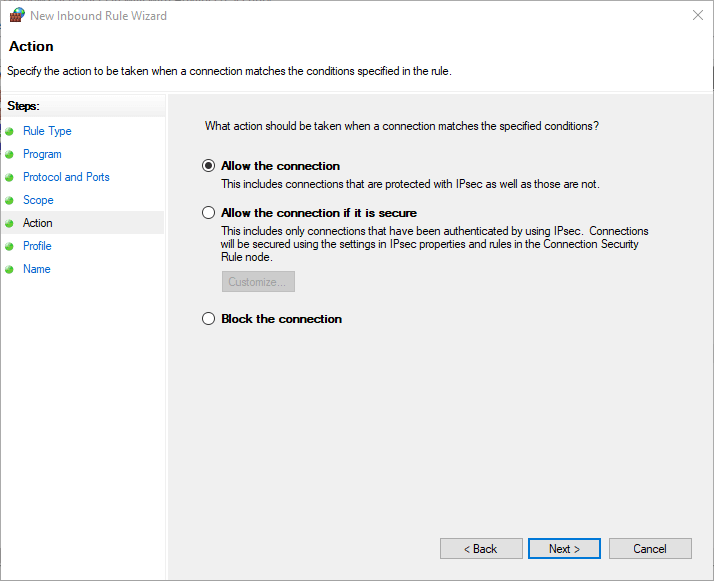714x581 pixels.
Task: Jump to the Scope step
Action: click(x=38, y=200)
